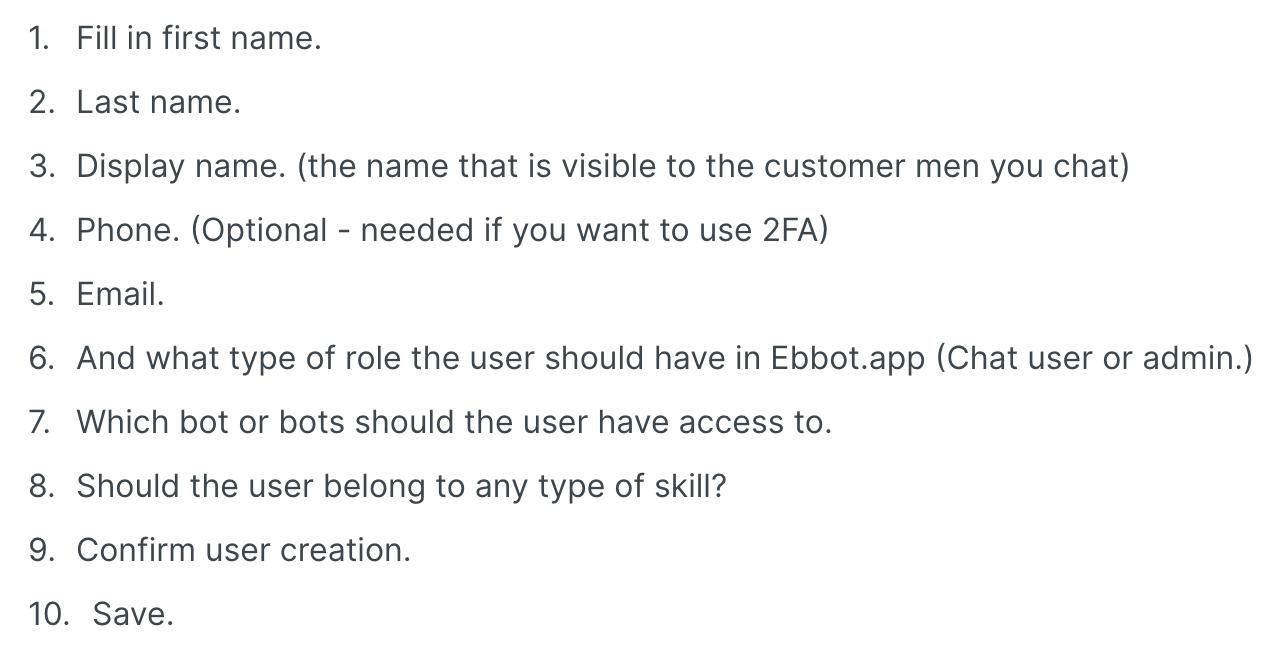Screen dimensions: 1282x650
Task: Click the 'Confirm user creation.' step
Action: (243, 550)
